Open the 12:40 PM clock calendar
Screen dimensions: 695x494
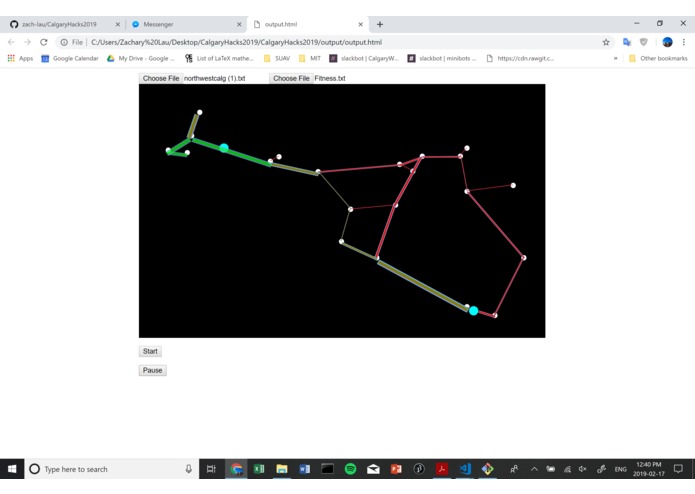[x=649, y=469]
